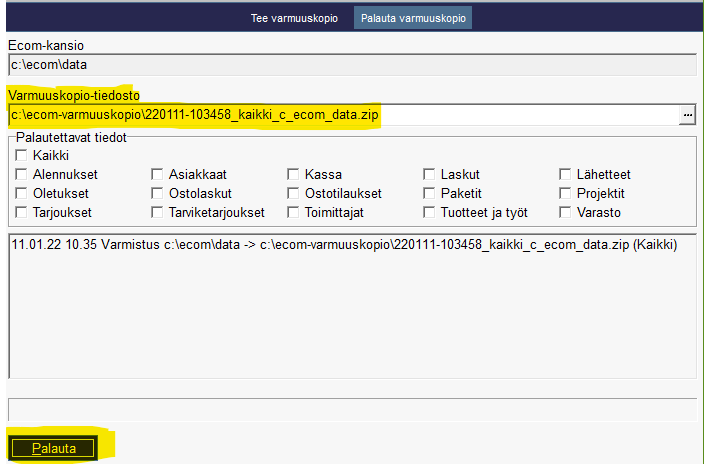Enable the Alennukset checkbox
The width and height of the screenshot is (704, 465).
tap(21, 174)
